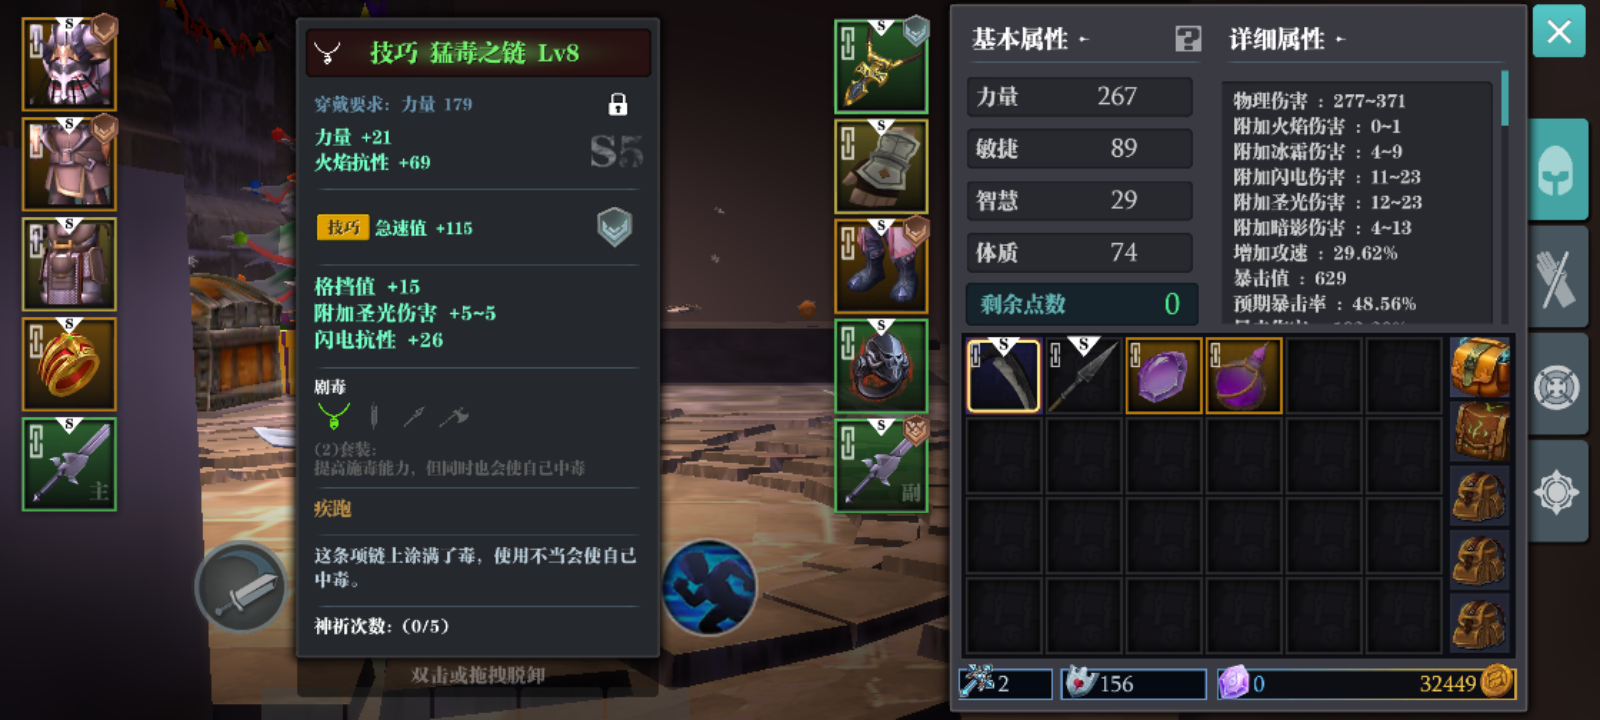Expand the 基本属性 dropdown arrow
Image resolution: width=1600 pixels, height=720 pixels.
(x=1084, y=40)
